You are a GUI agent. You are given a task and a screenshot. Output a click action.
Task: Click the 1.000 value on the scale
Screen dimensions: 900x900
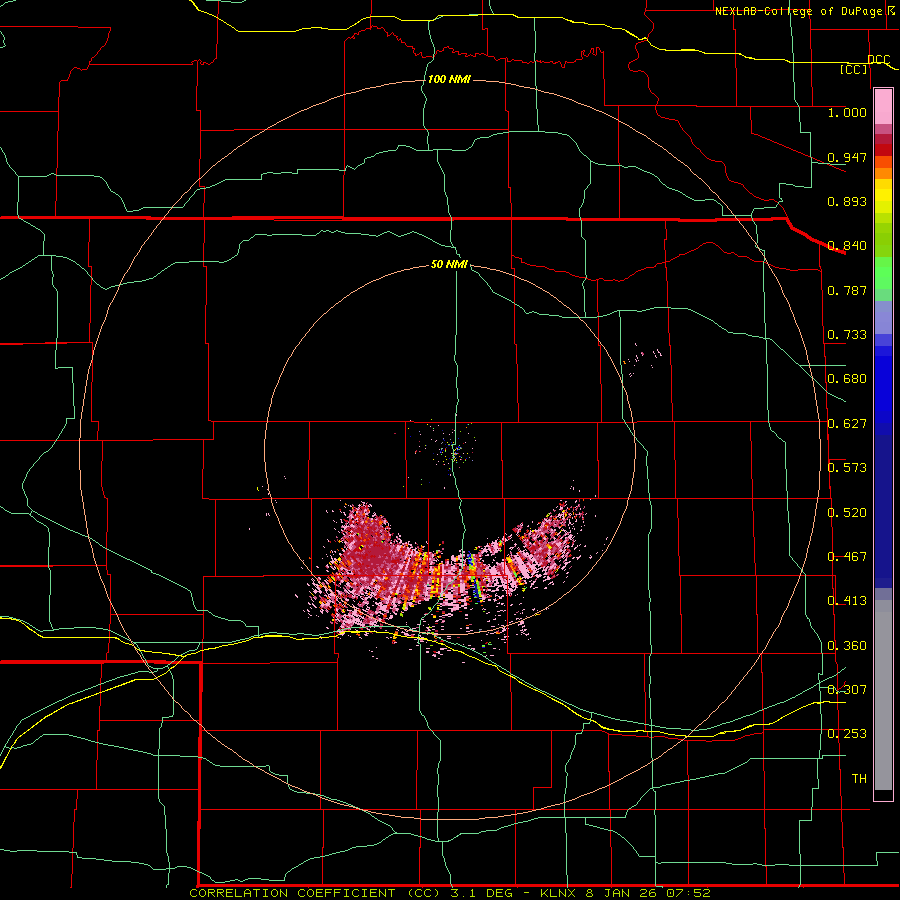(x=847, y=112)
